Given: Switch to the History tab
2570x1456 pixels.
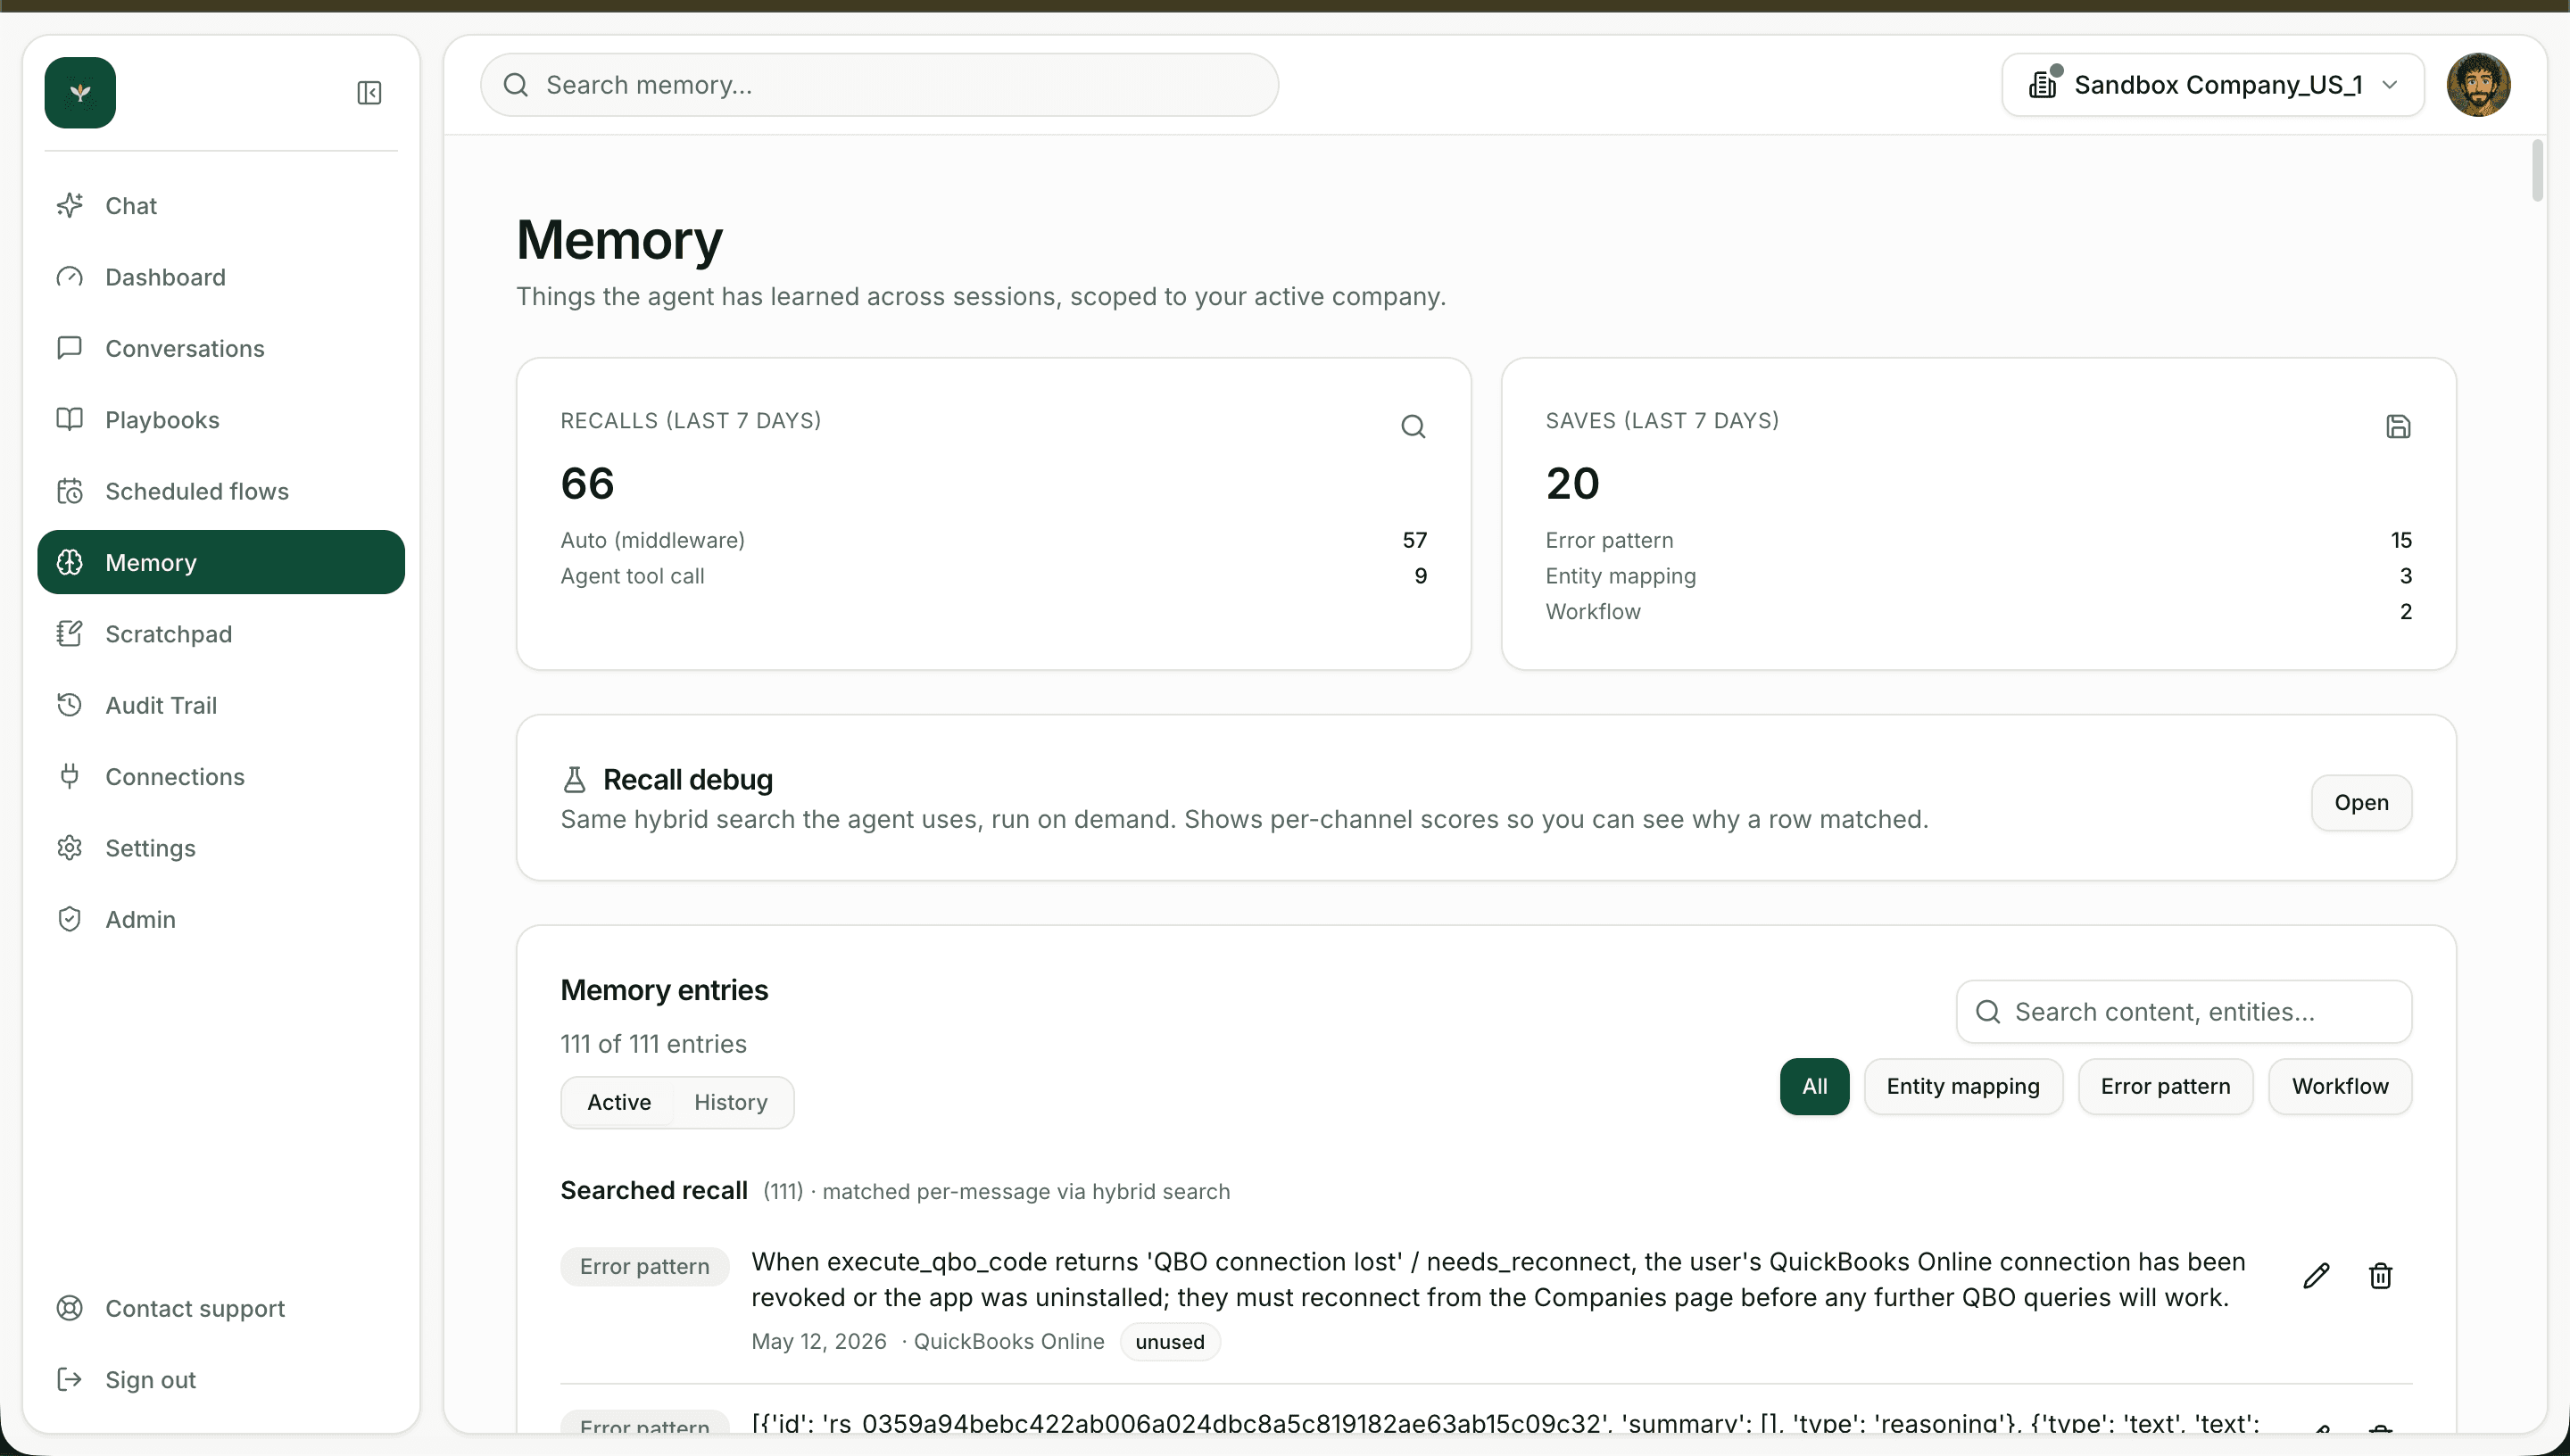Looking at the screenshot, I should click(x=731, y=1102).
